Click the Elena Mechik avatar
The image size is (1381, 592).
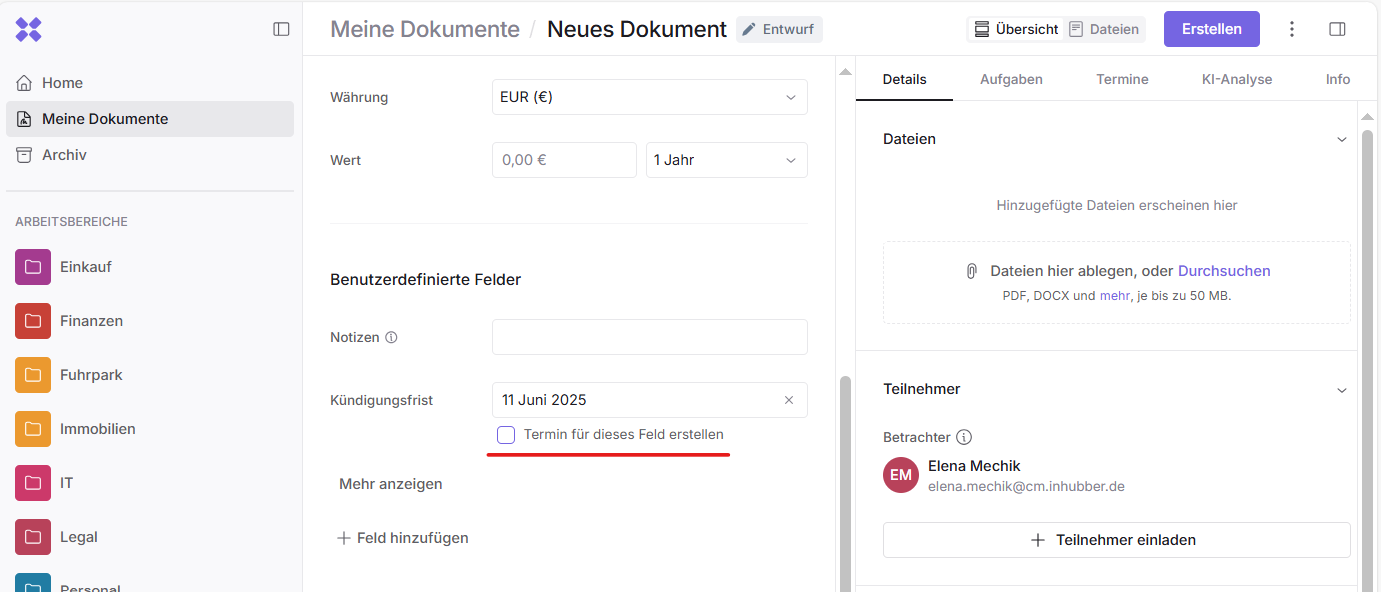pyautogui.click(x=901, y=475)
